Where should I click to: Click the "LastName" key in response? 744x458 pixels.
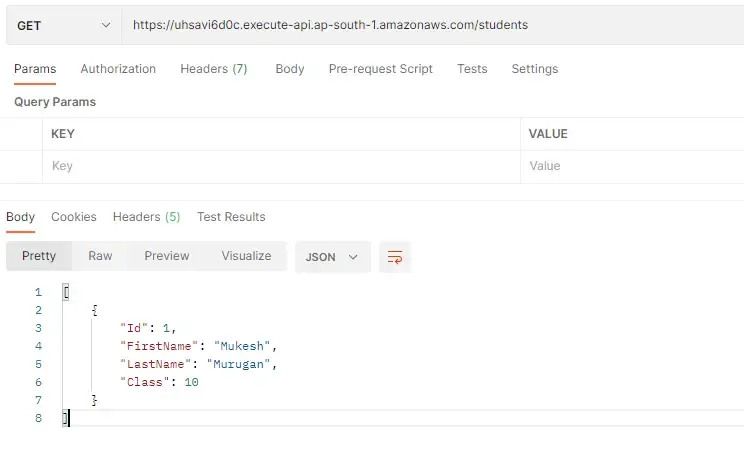(155, 364)
